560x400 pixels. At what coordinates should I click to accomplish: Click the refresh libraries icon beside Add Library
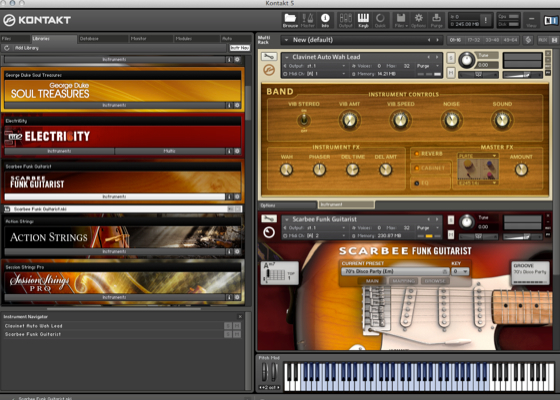6,48
